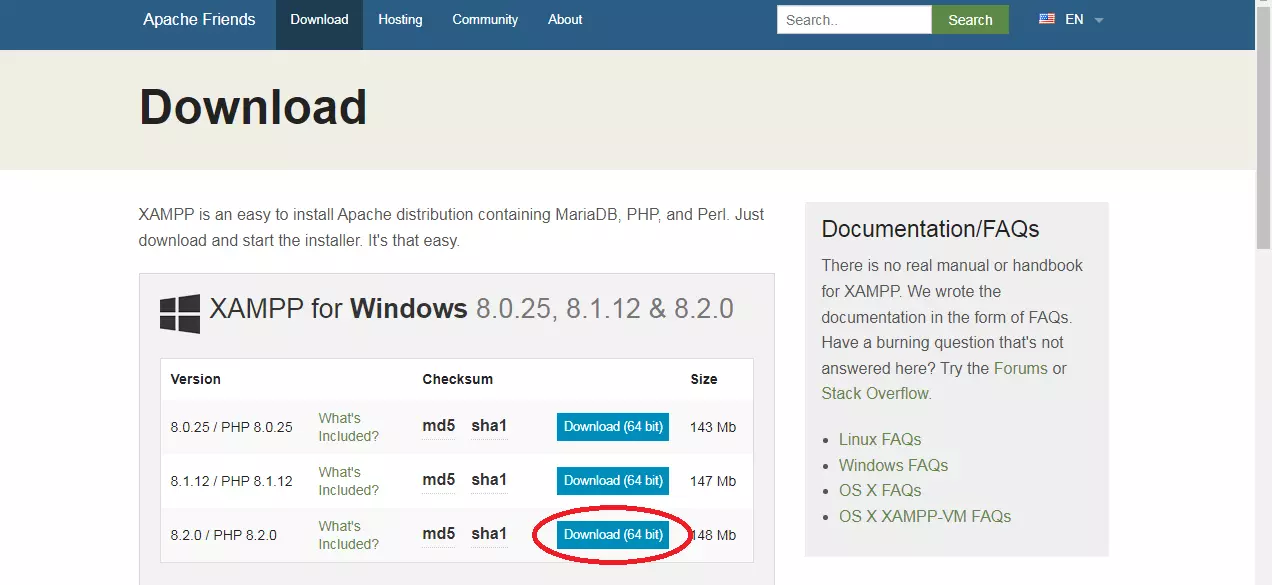The height and width of the screenshot is (585, 1272).
Task: Select the 8.2.0 / PHP 8.2.0 version text
Action: tap(223, 535)
